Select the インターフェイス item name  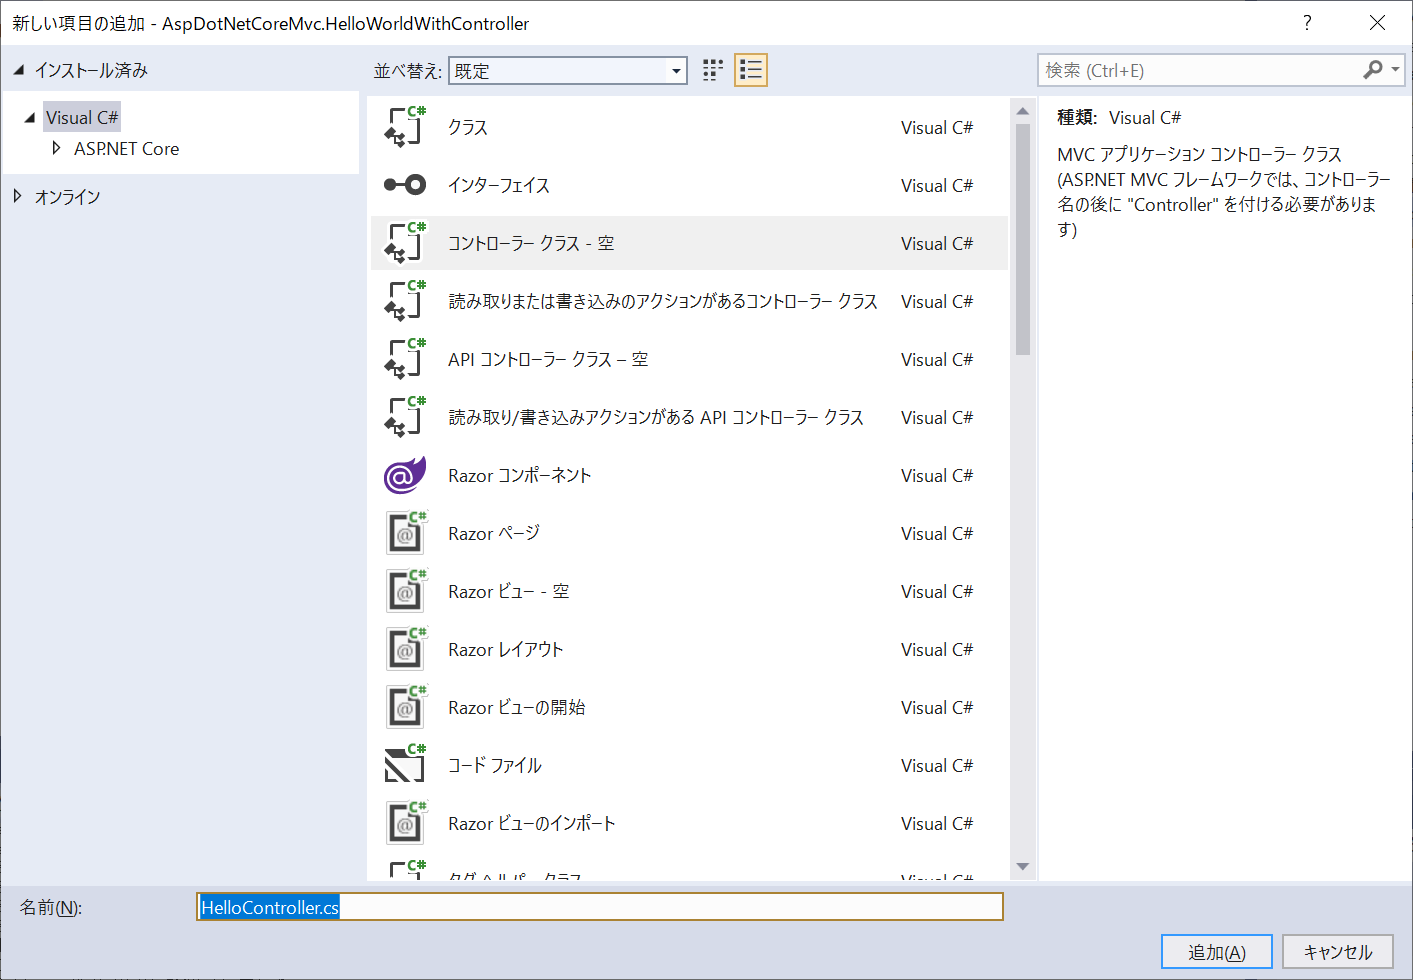pos(499,185)
